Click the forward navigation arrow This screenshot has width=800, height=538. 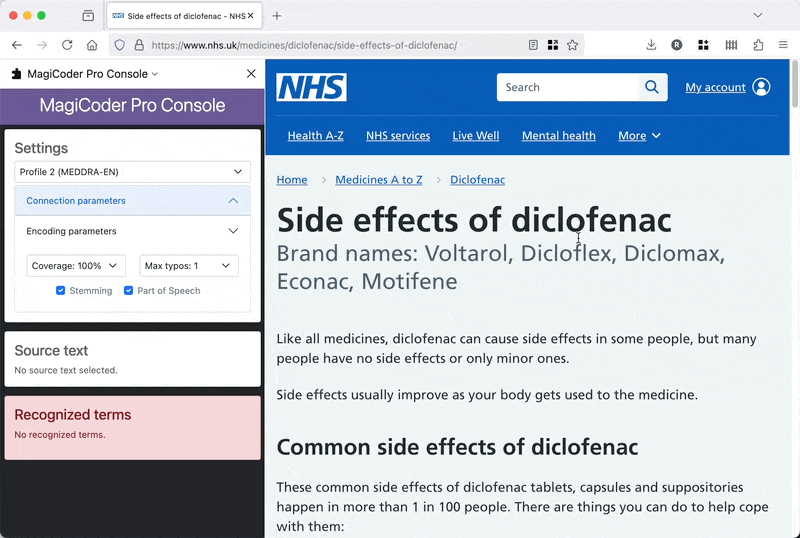tap(42, 45)
